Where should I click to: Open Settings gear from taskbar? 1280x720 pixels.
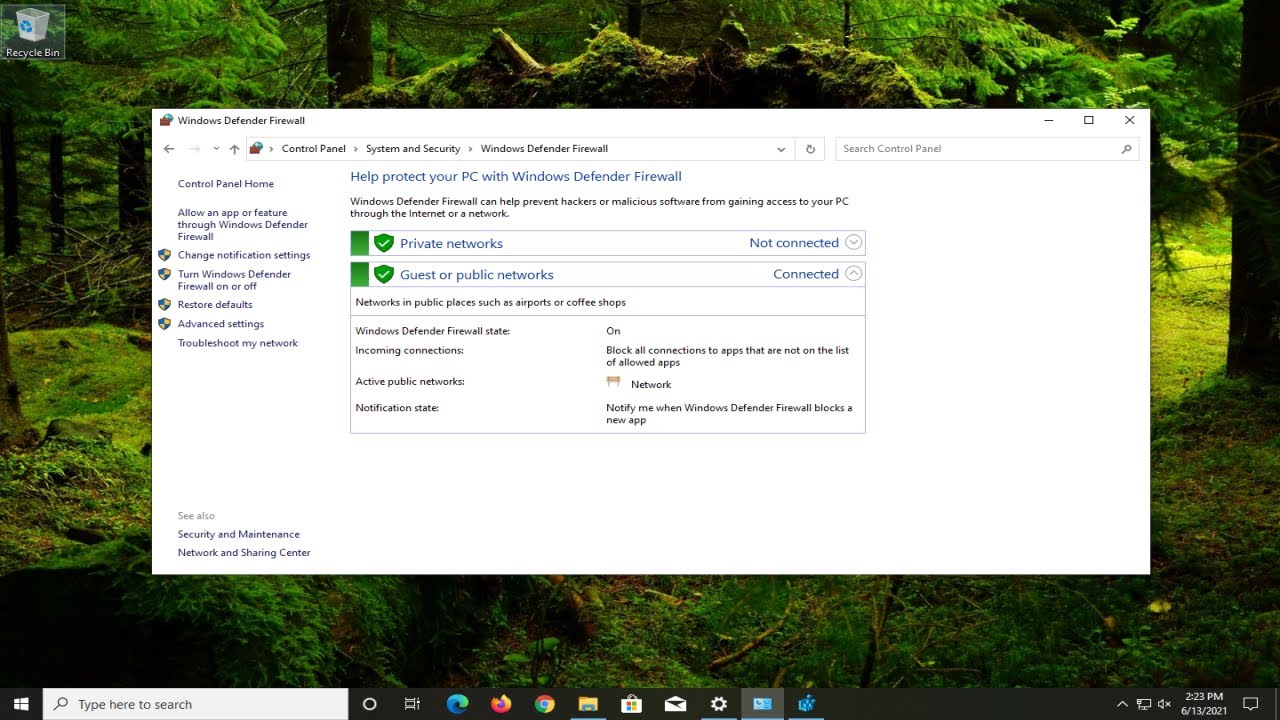tap(718, 704)
